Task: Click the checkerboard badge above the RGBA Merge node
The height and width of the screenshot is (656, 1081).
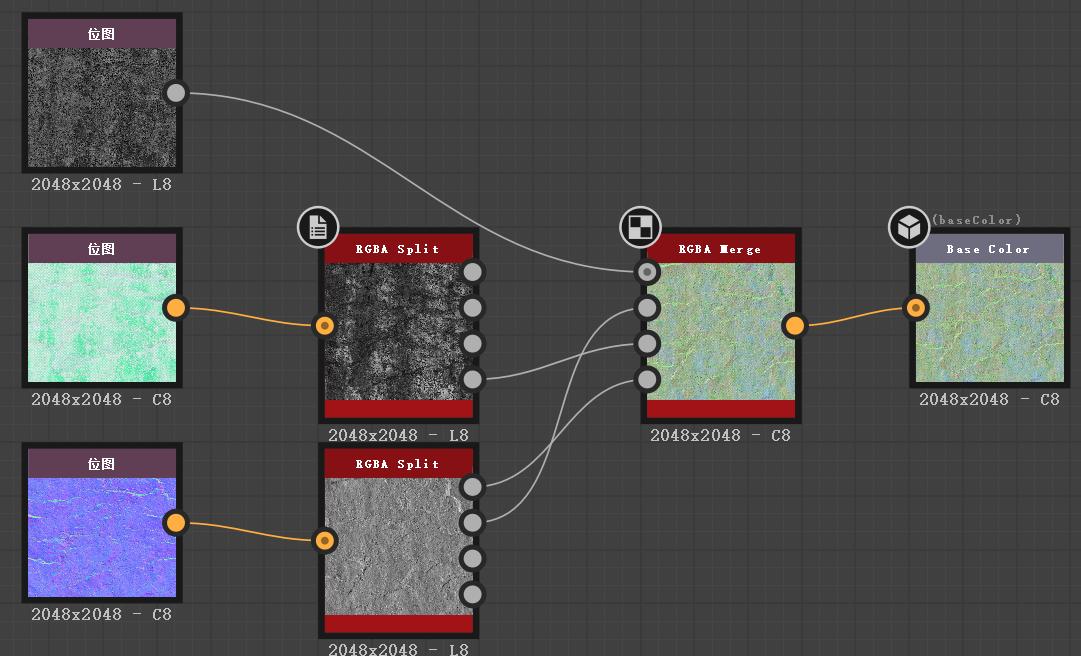Action: [x=640, y=227]
